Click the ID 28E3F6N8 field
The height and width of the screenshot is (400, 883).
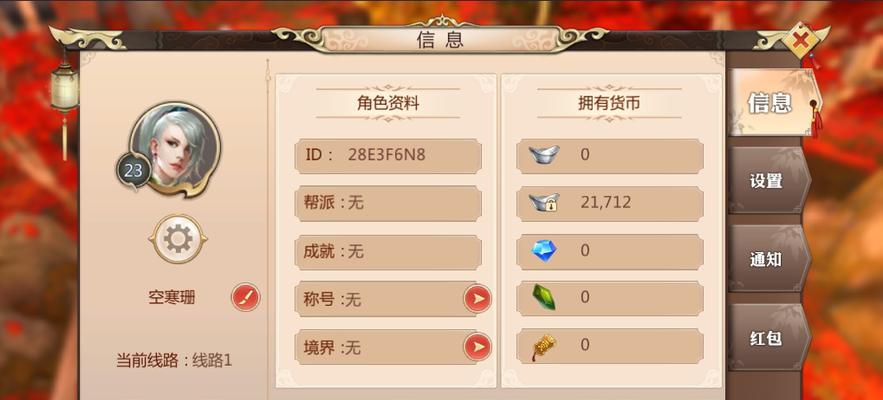388,156
